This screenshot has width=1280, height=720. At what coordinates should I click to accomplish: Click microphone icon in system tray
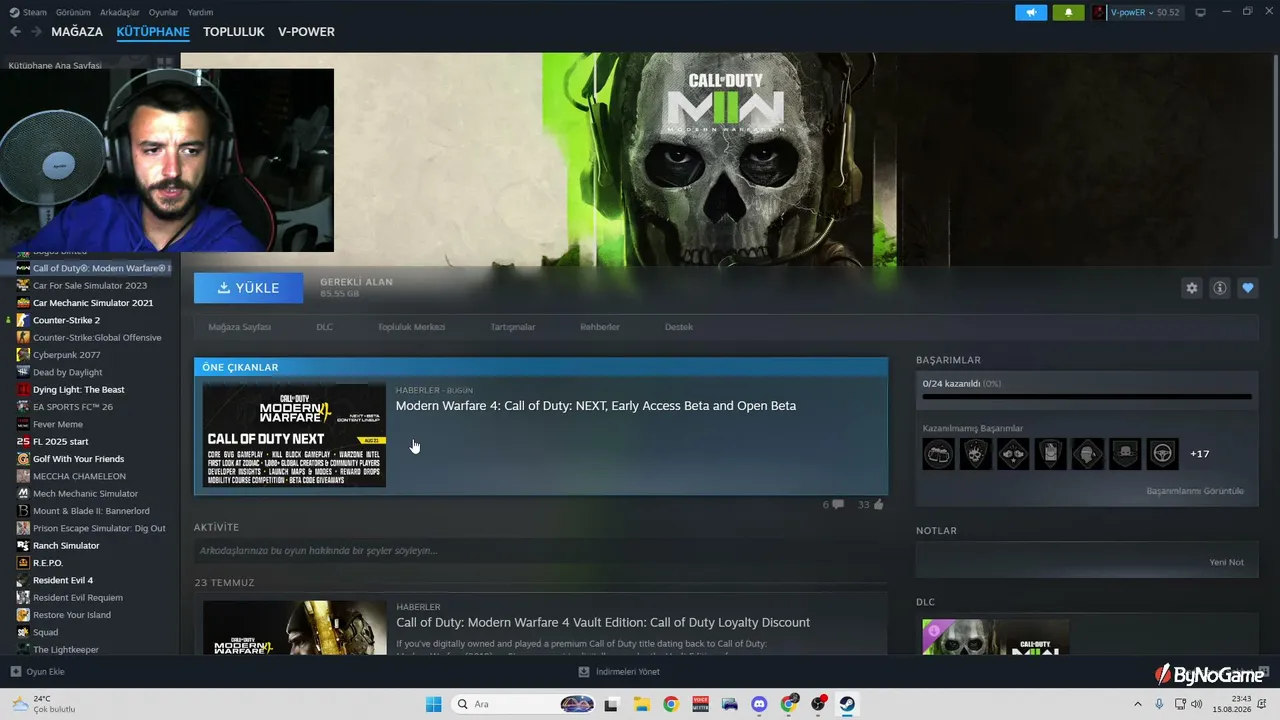coord(1159,704)
